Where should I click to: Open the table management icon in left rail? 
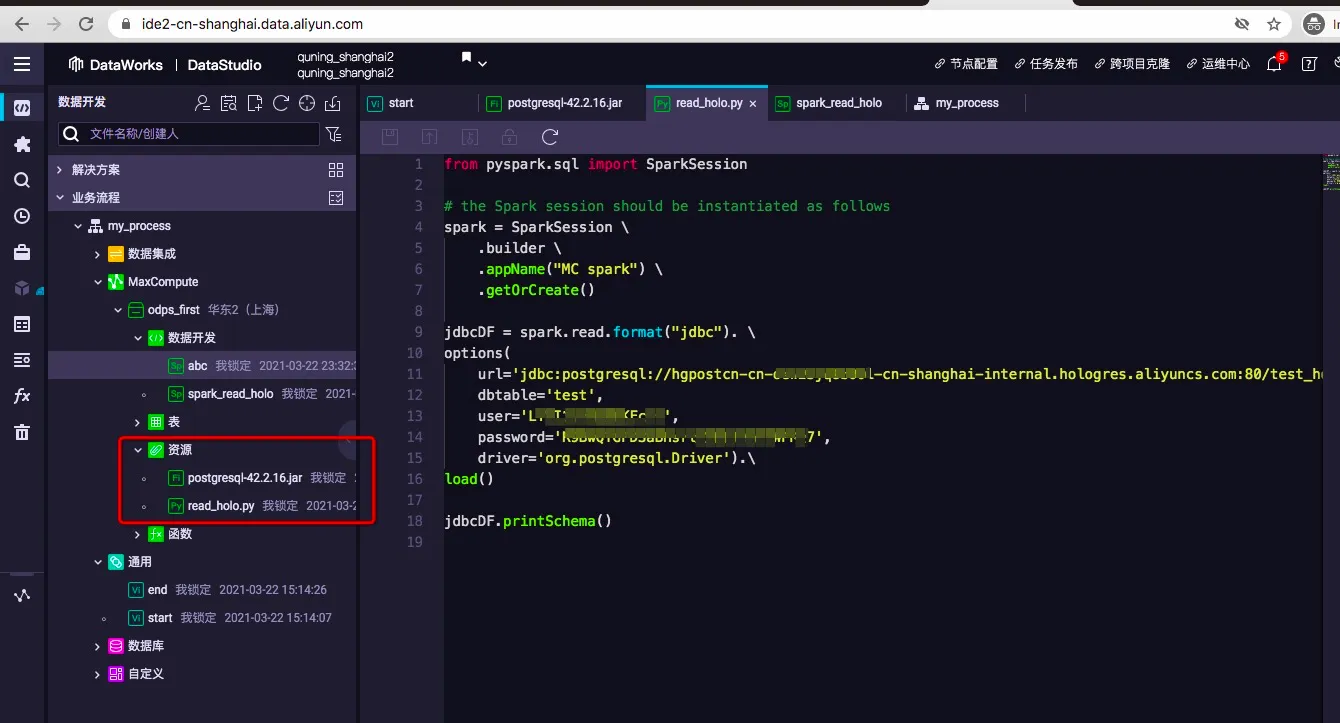22,324
